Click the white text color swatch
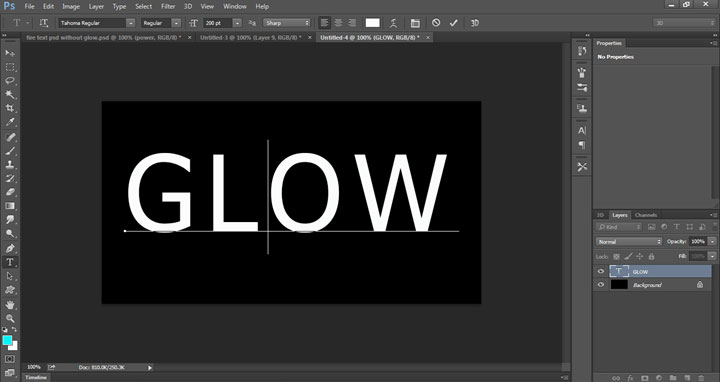Screen dimensions: 720x382 (372, 23)
